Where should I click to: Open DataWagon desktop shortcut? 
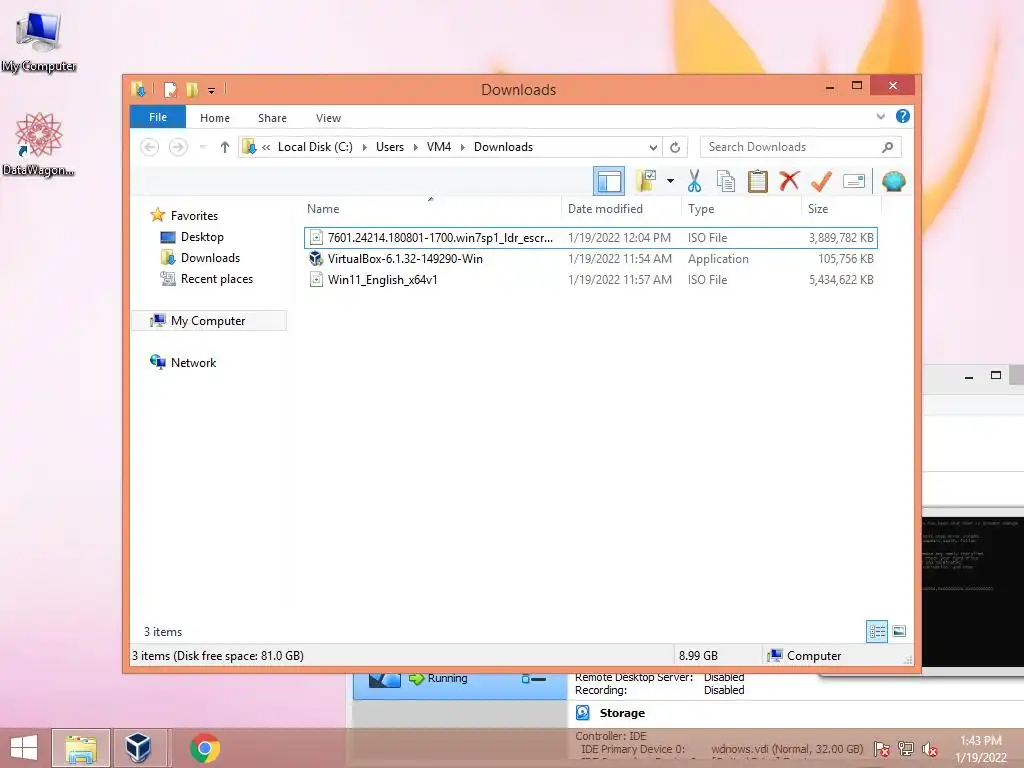[x=38, y=144]
